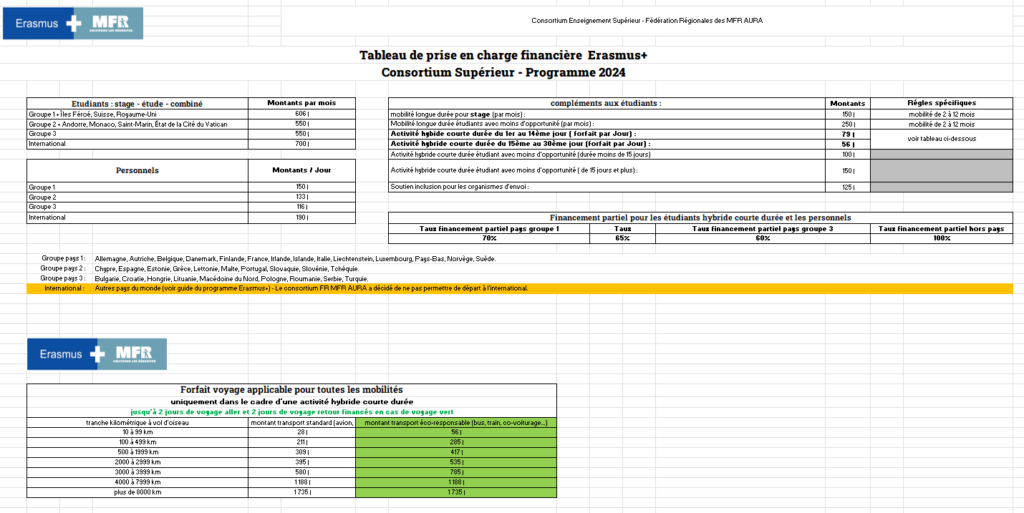This screenshot has height=513, width=1024.
Task: Select the 'Consortium Enseignement Supérieur' header text
Action: (647, 20)
